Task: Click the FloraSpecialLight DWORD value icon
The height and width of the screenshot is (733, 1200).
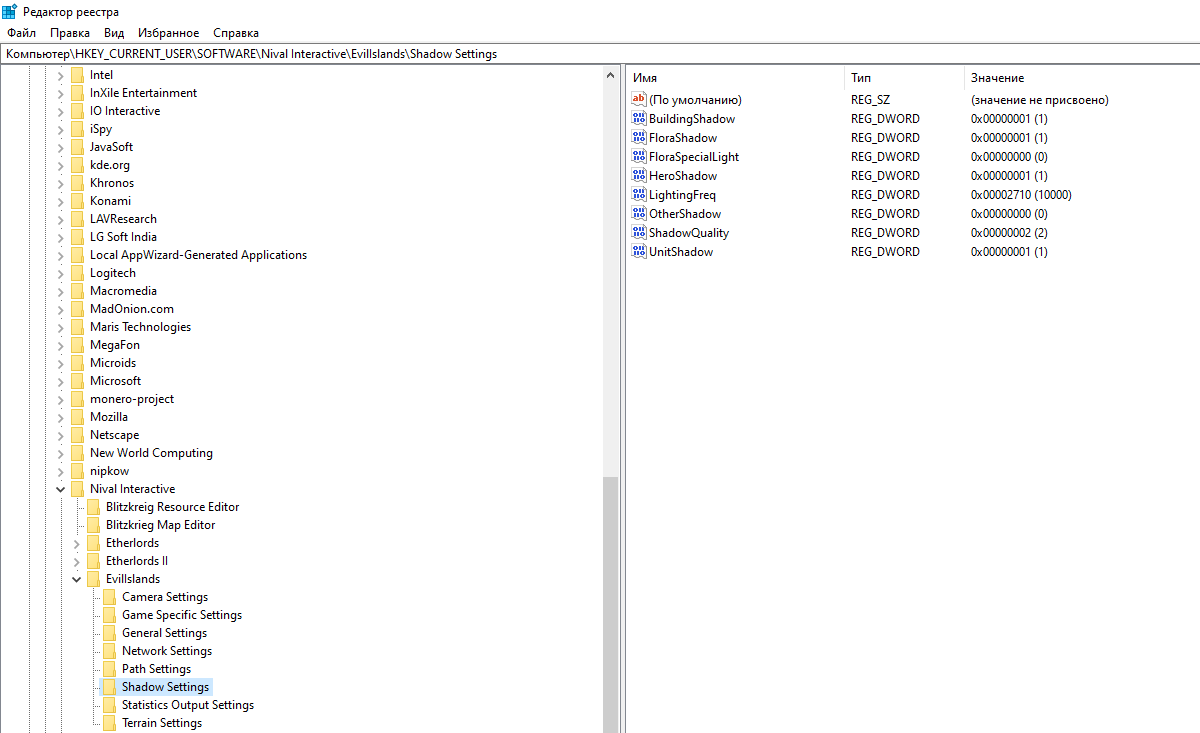Action: coord(640,157)
